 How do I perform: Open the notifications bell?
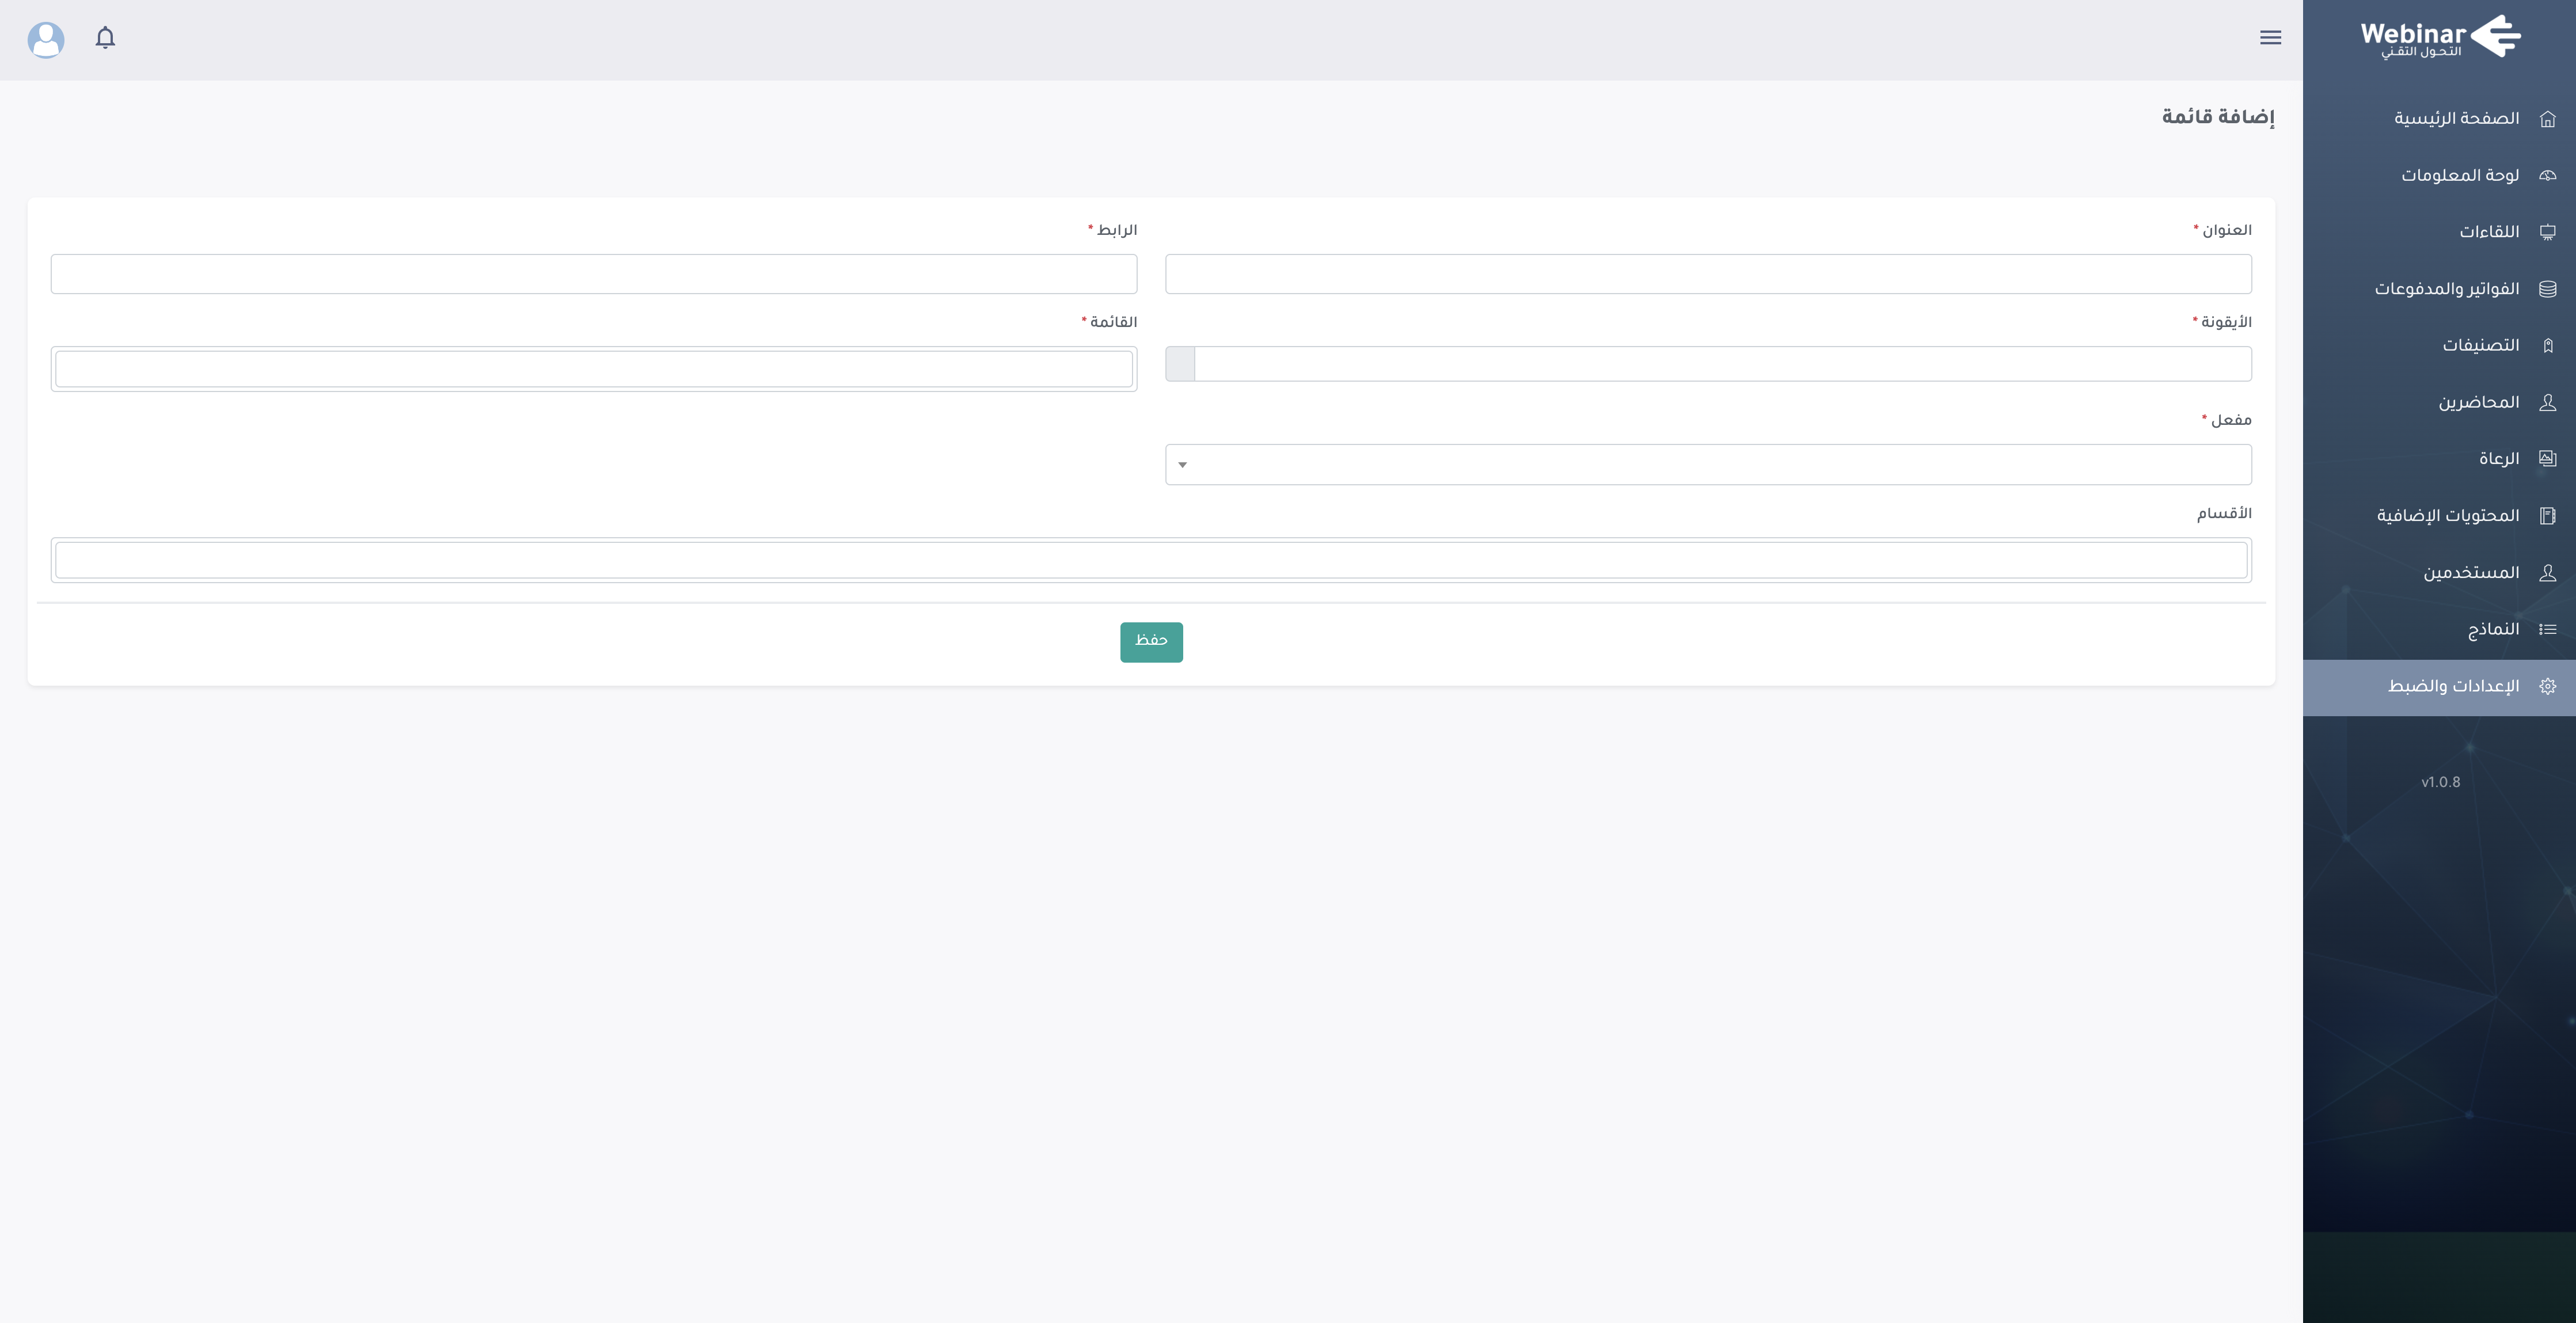pyautogui.click(x=105, y=38)
